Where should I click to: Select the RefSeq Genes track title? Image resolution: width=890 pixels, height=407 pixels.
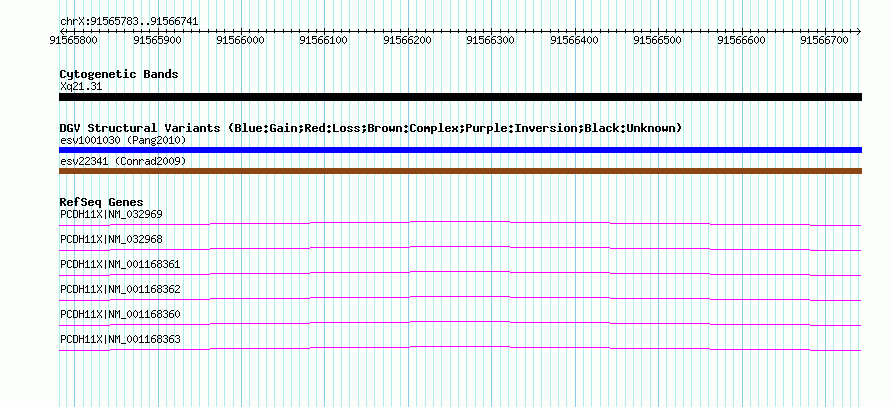102,202
